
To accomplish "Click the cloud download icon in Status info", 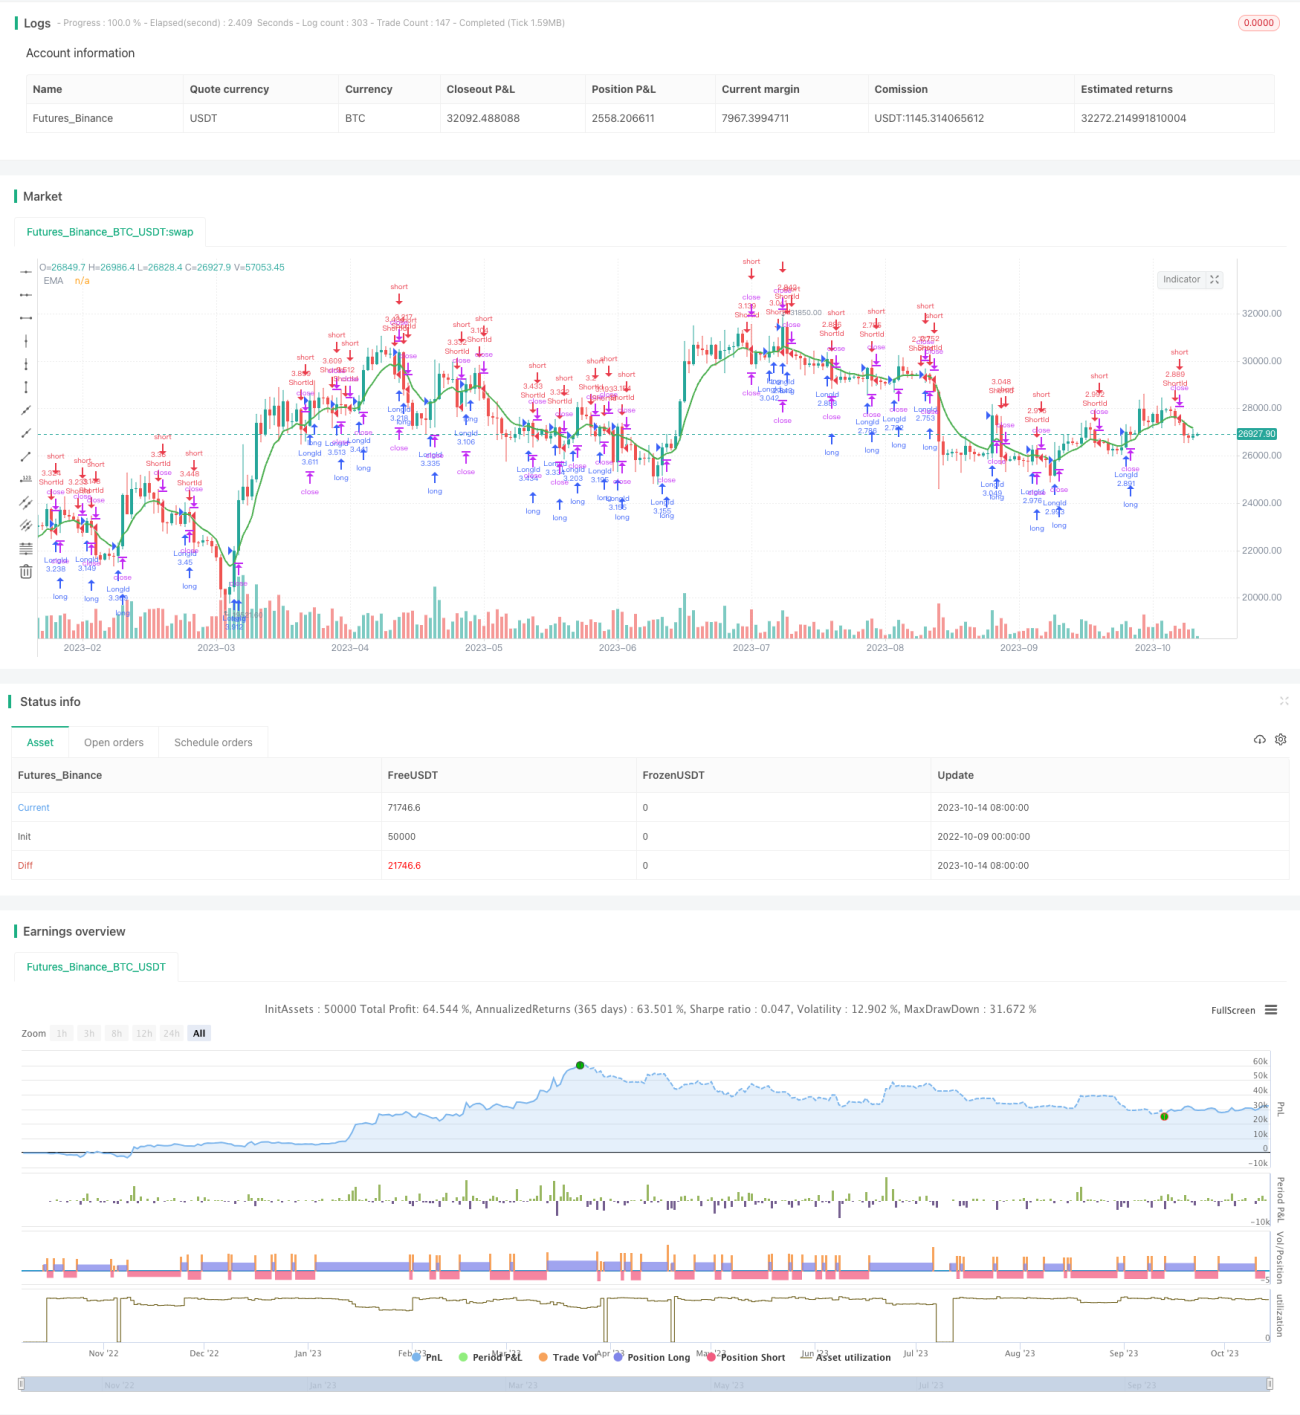I will pos(1259,740).
